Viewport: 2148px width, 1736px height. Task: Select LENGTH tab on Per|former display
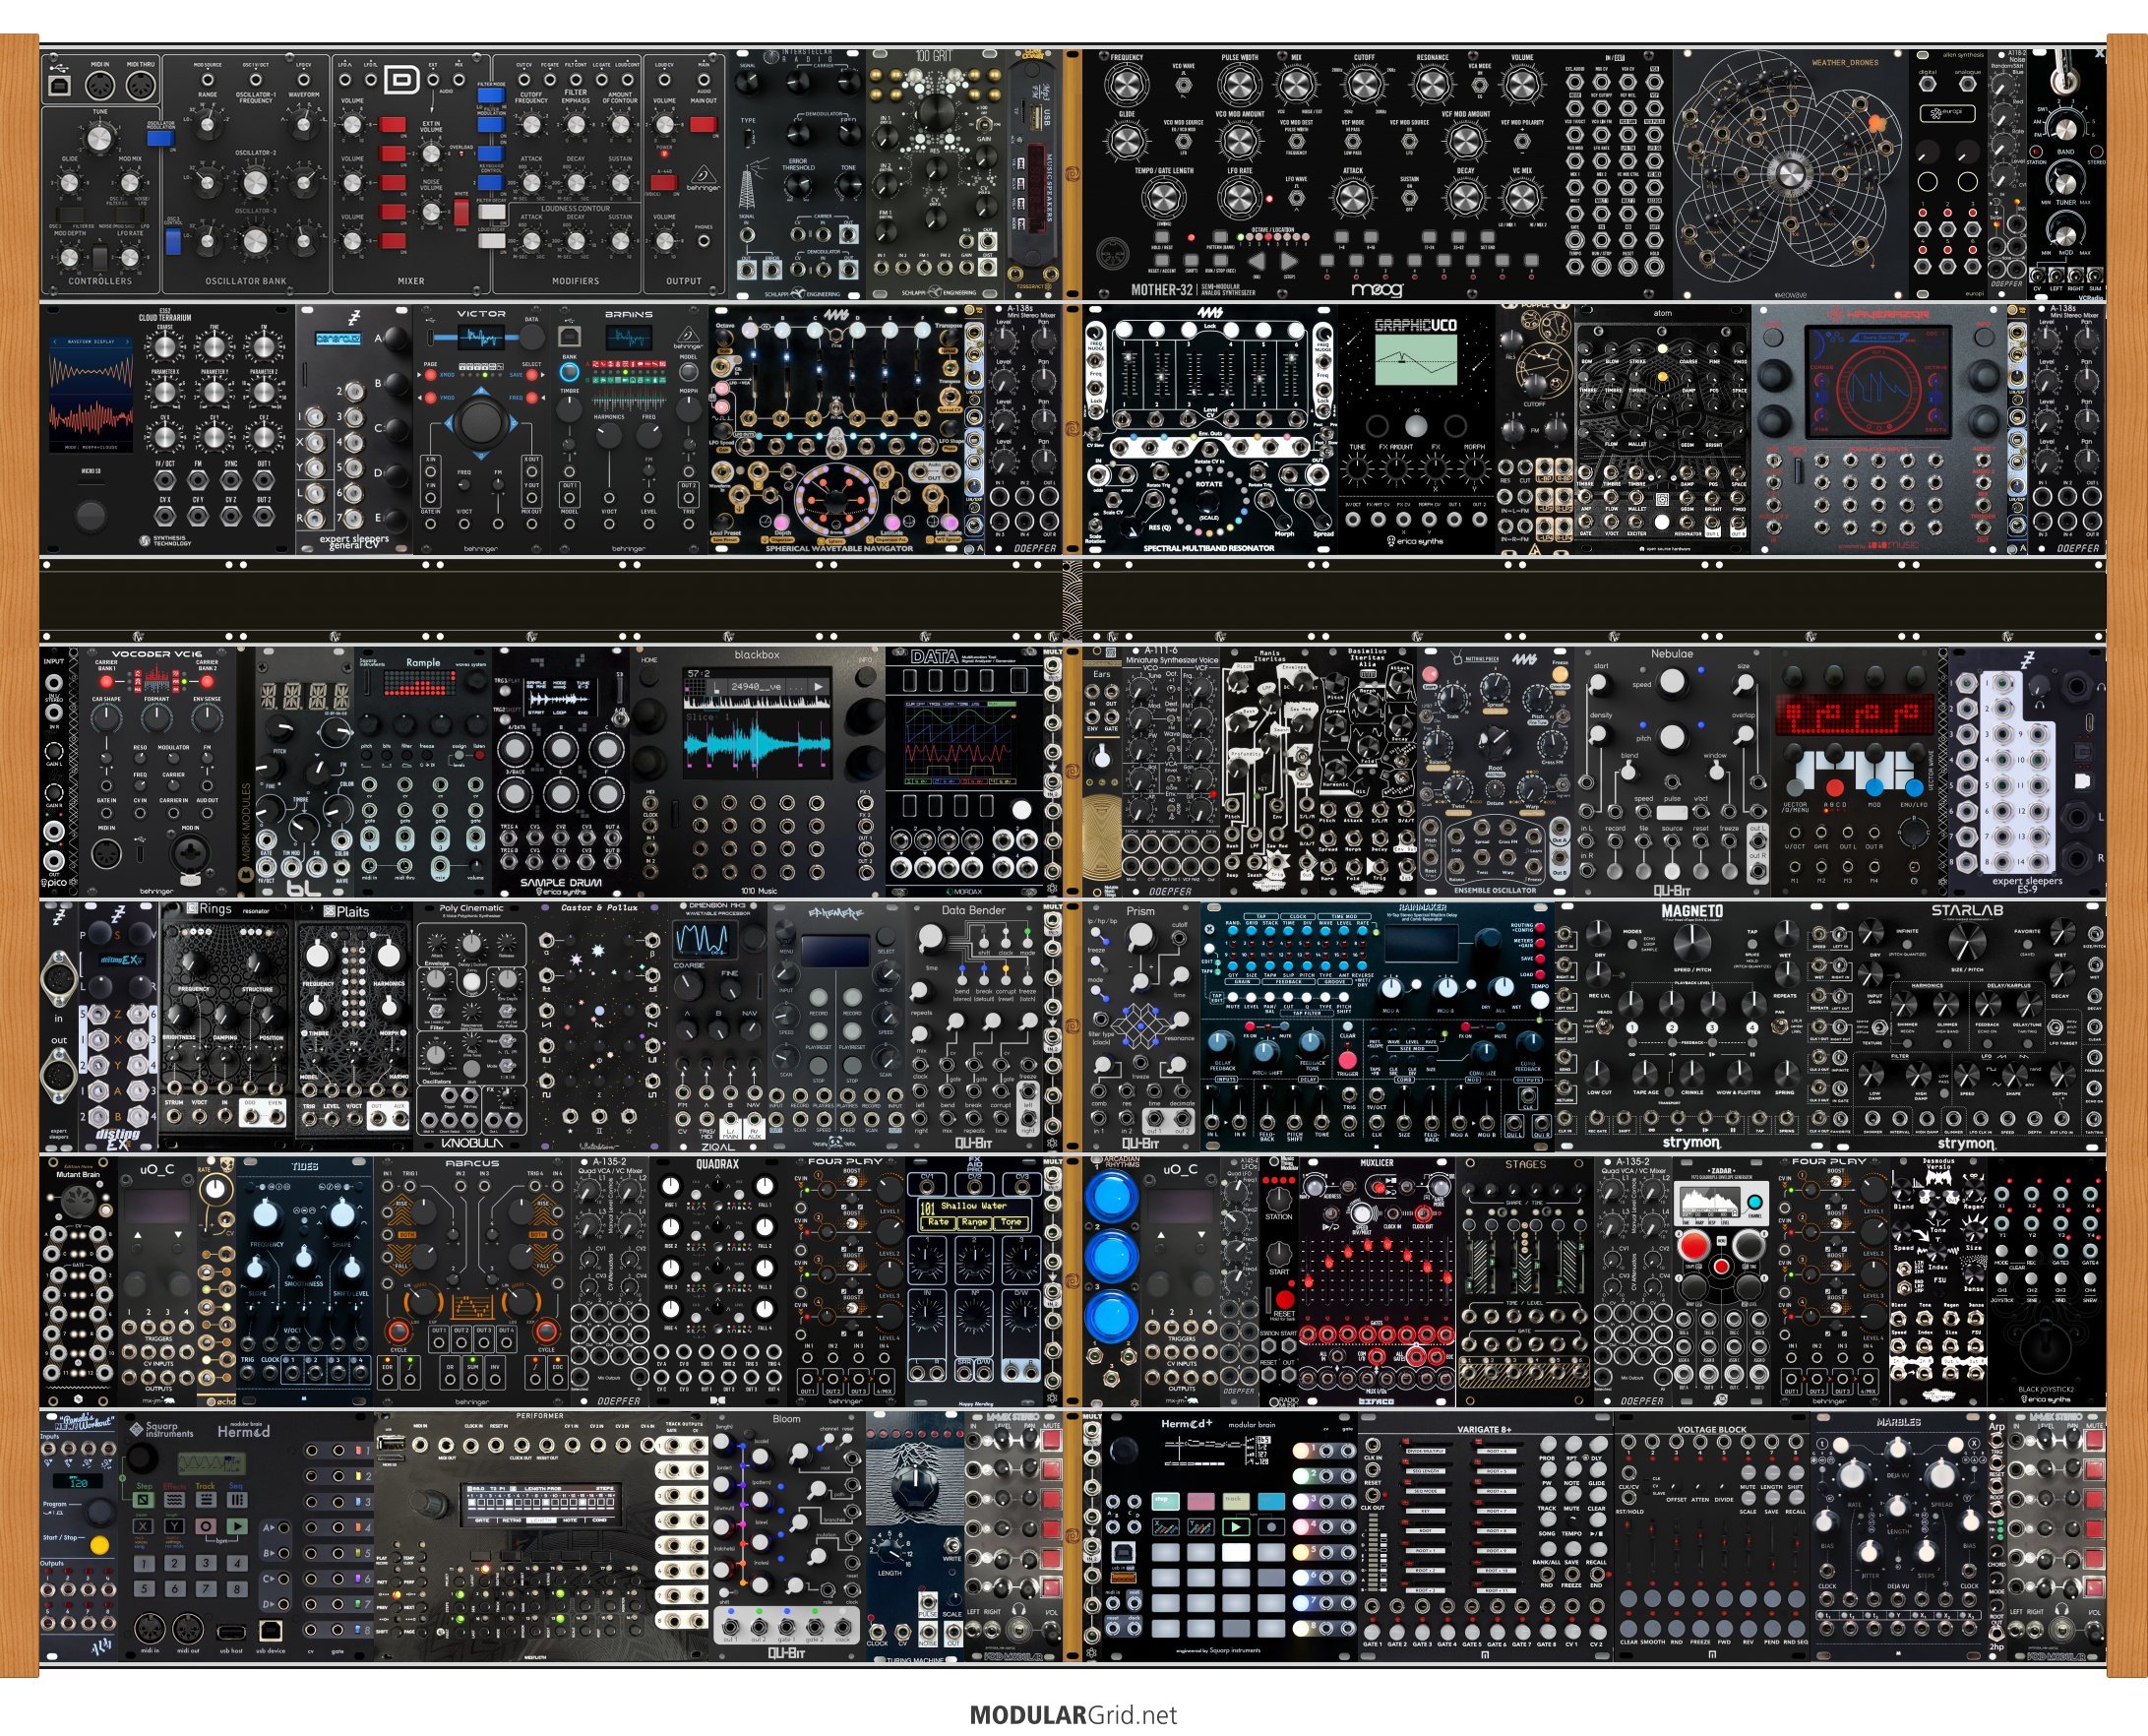pos(541,1521)
